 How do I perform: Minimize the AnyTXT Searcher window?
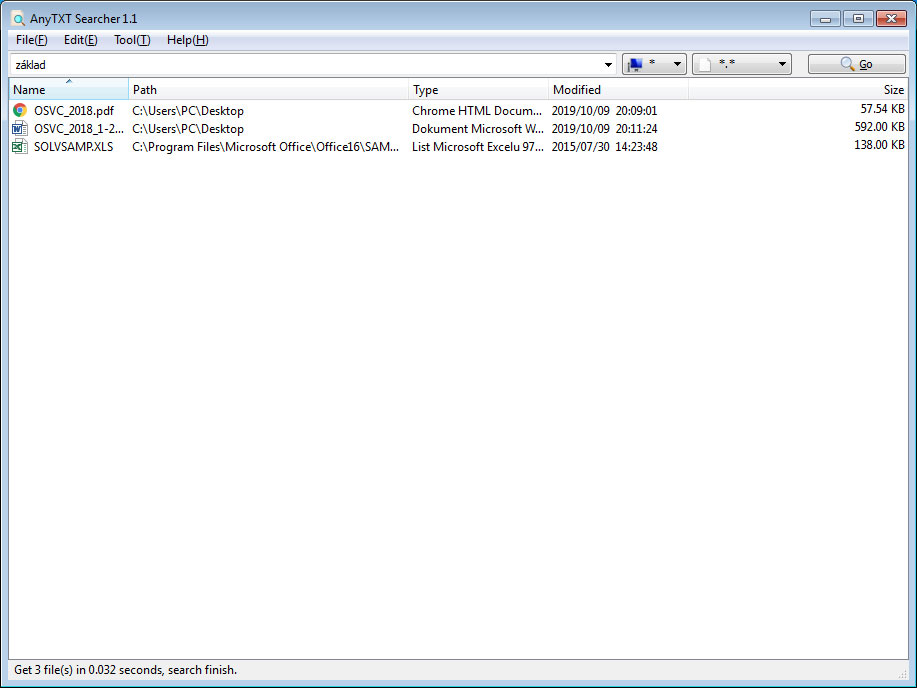point(825,19)
